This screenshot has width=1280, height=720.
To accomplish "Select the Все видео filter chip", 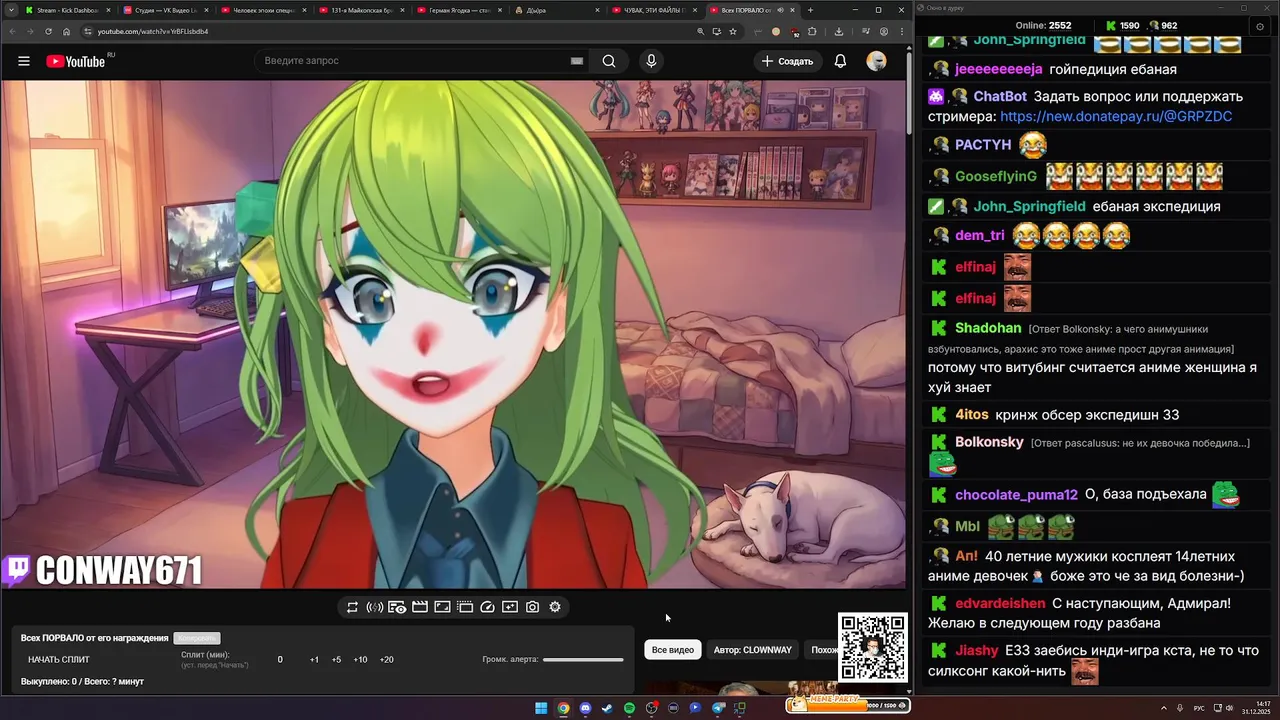I will 673,650.
